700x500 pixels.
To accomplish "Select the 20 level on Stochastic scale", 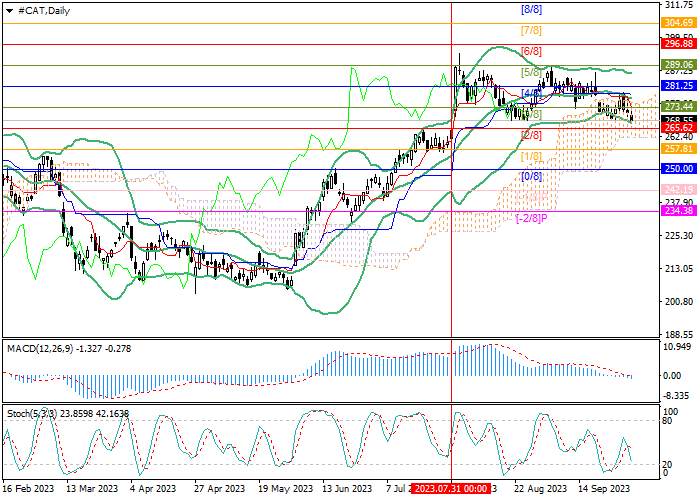I will click(x=668, y=465).
